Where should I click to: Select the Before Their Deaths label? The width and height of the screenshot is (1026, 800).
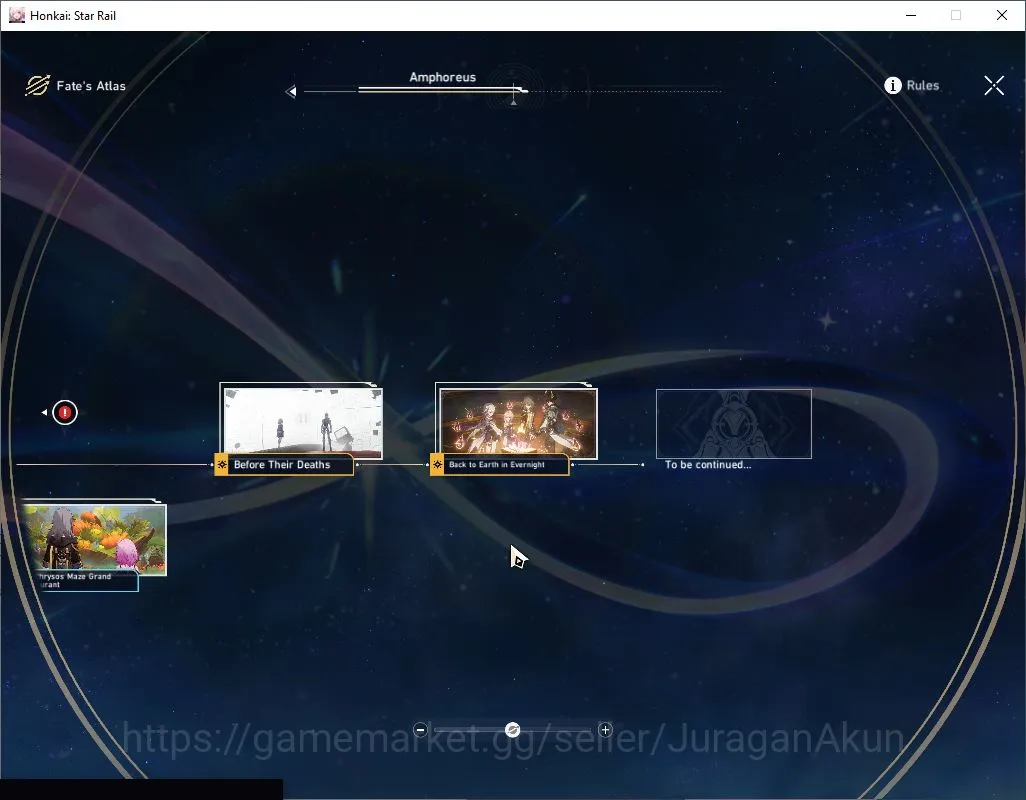282,465
